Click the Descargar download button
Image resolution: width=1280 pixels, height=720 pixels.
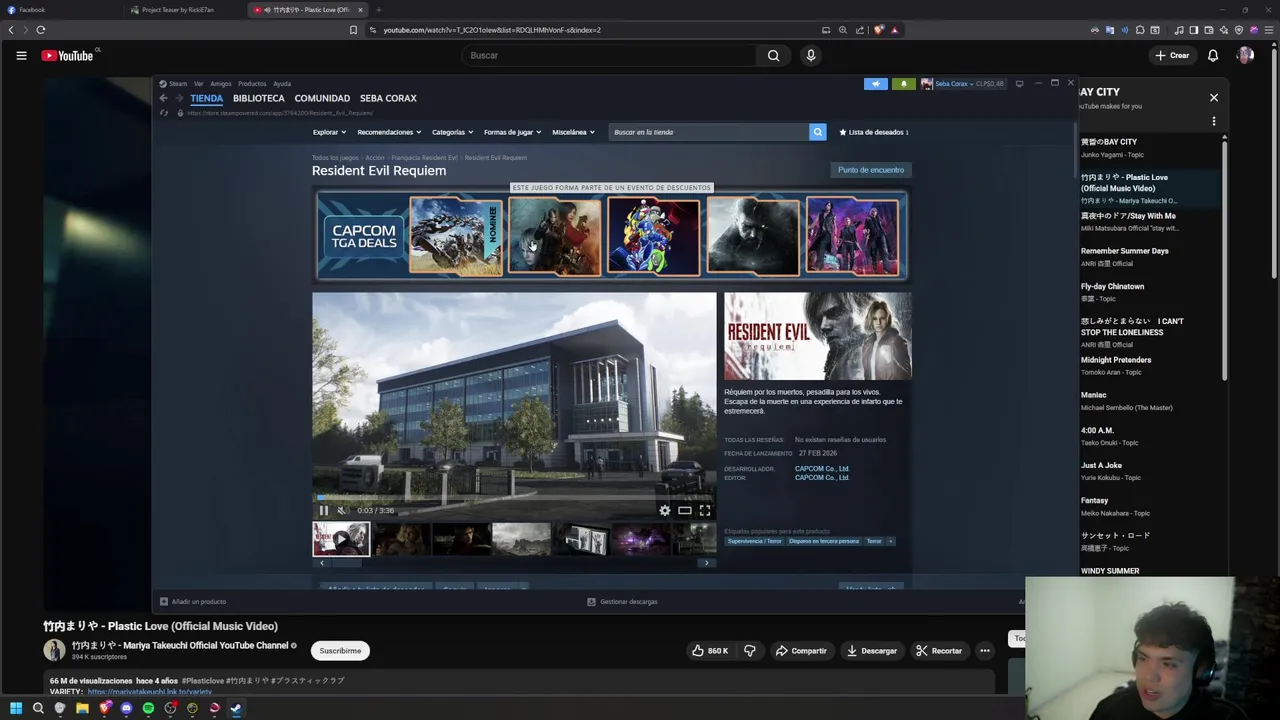point(872,651)
